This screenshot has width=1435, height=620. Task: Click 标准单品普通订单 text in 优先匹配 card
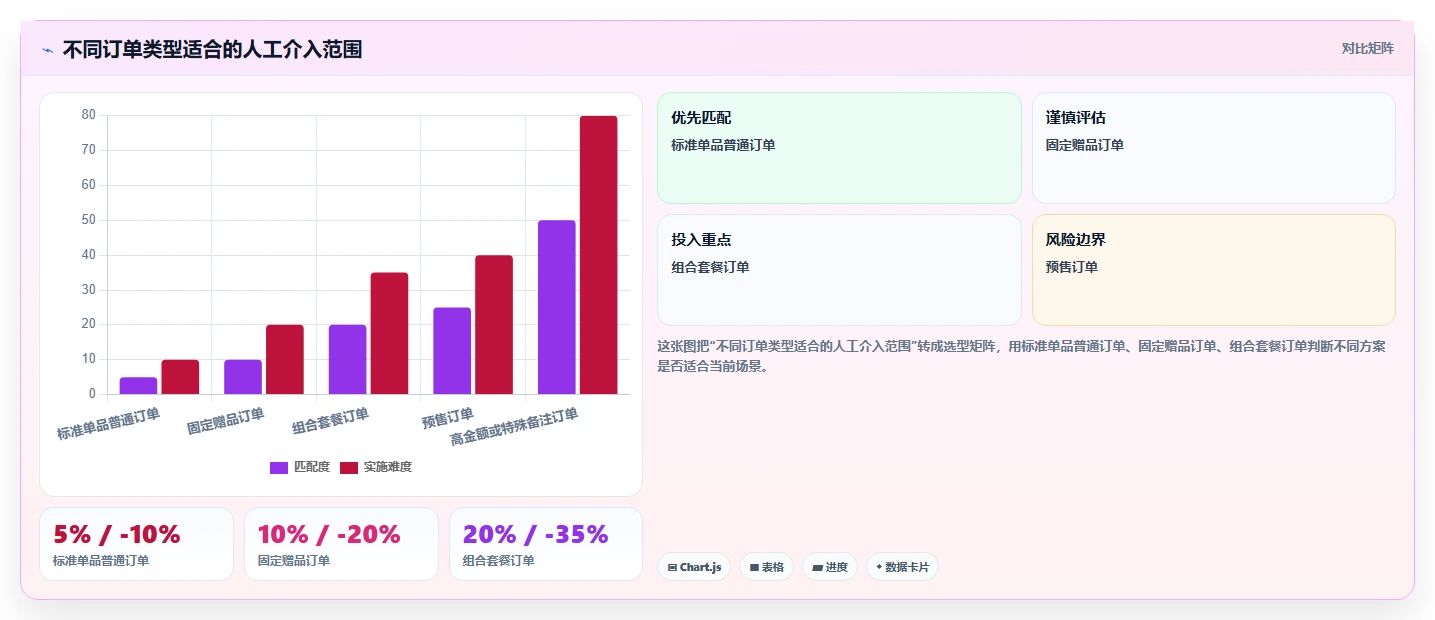pyautogui.click(x=723, y=145)
